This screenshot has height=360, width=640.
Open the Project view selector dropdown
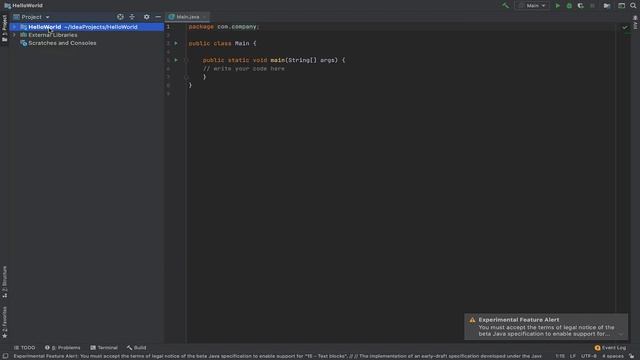click(x=31, y=17)
